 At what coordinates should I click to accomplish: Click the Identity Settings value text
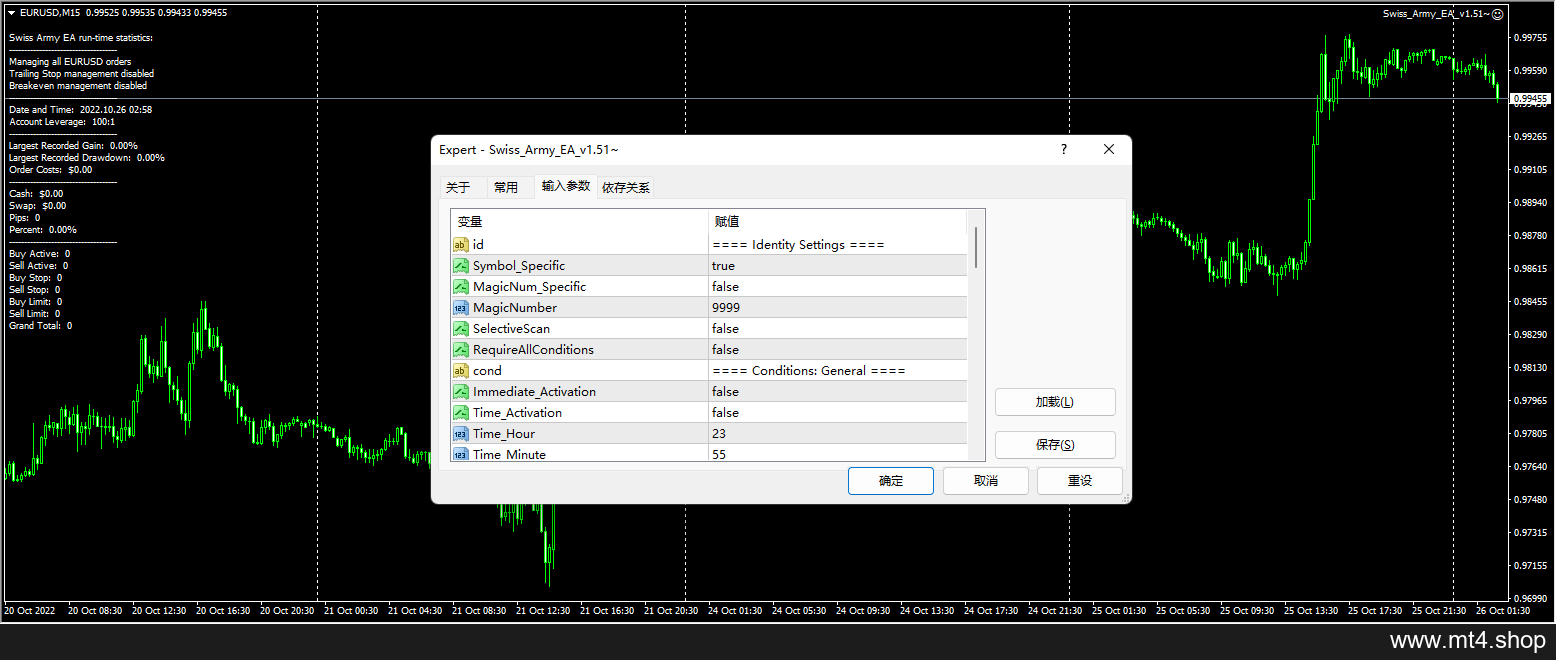[x=798, y=245]
